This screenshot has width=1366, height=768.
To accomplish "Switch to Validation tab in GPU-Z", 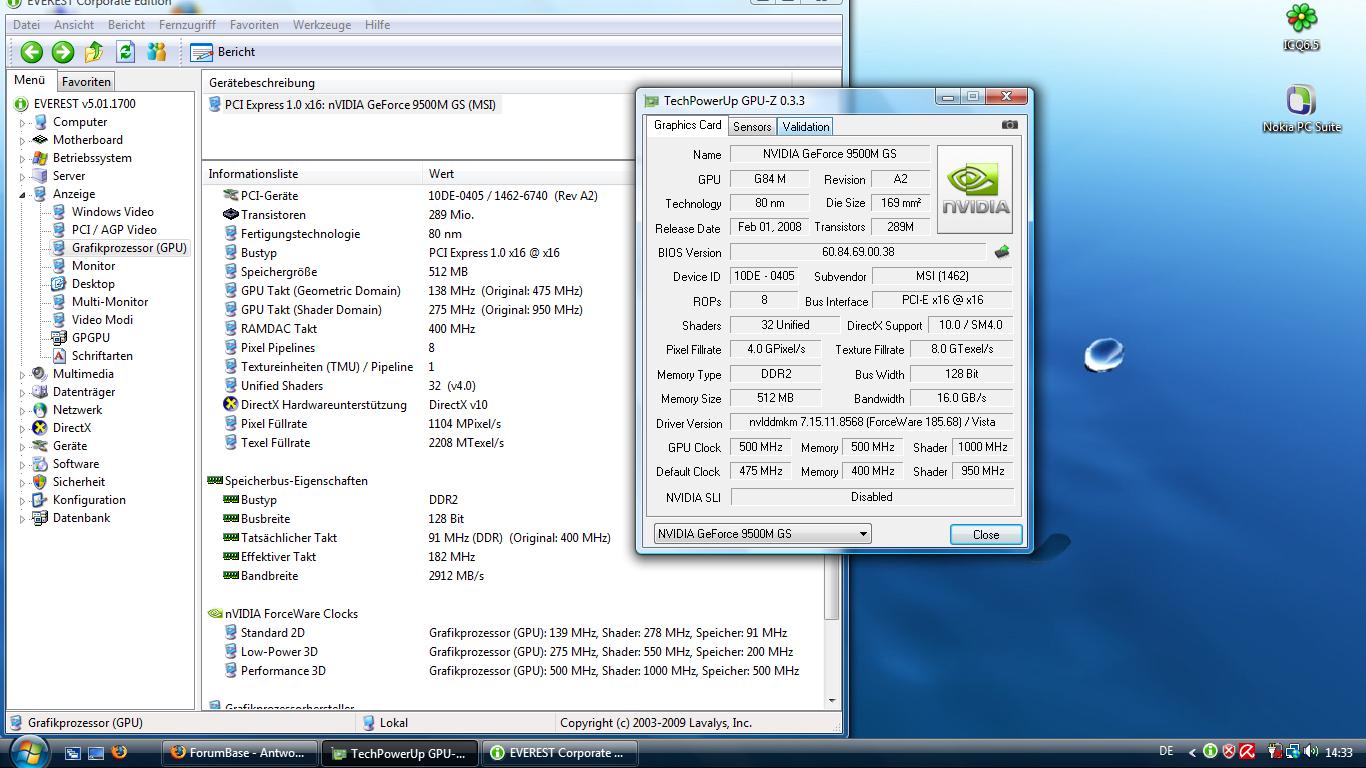I will (x=806, y=127).
